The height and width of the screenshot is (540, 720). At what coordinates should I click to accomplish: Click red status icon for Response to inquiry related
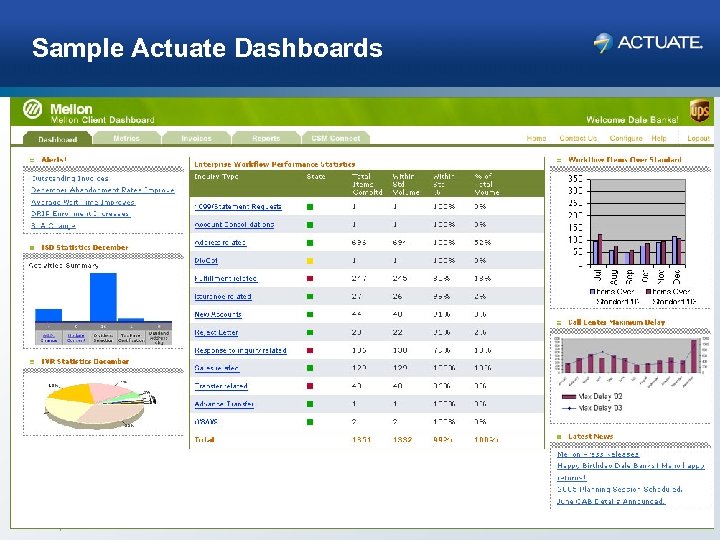click(310, 350)
